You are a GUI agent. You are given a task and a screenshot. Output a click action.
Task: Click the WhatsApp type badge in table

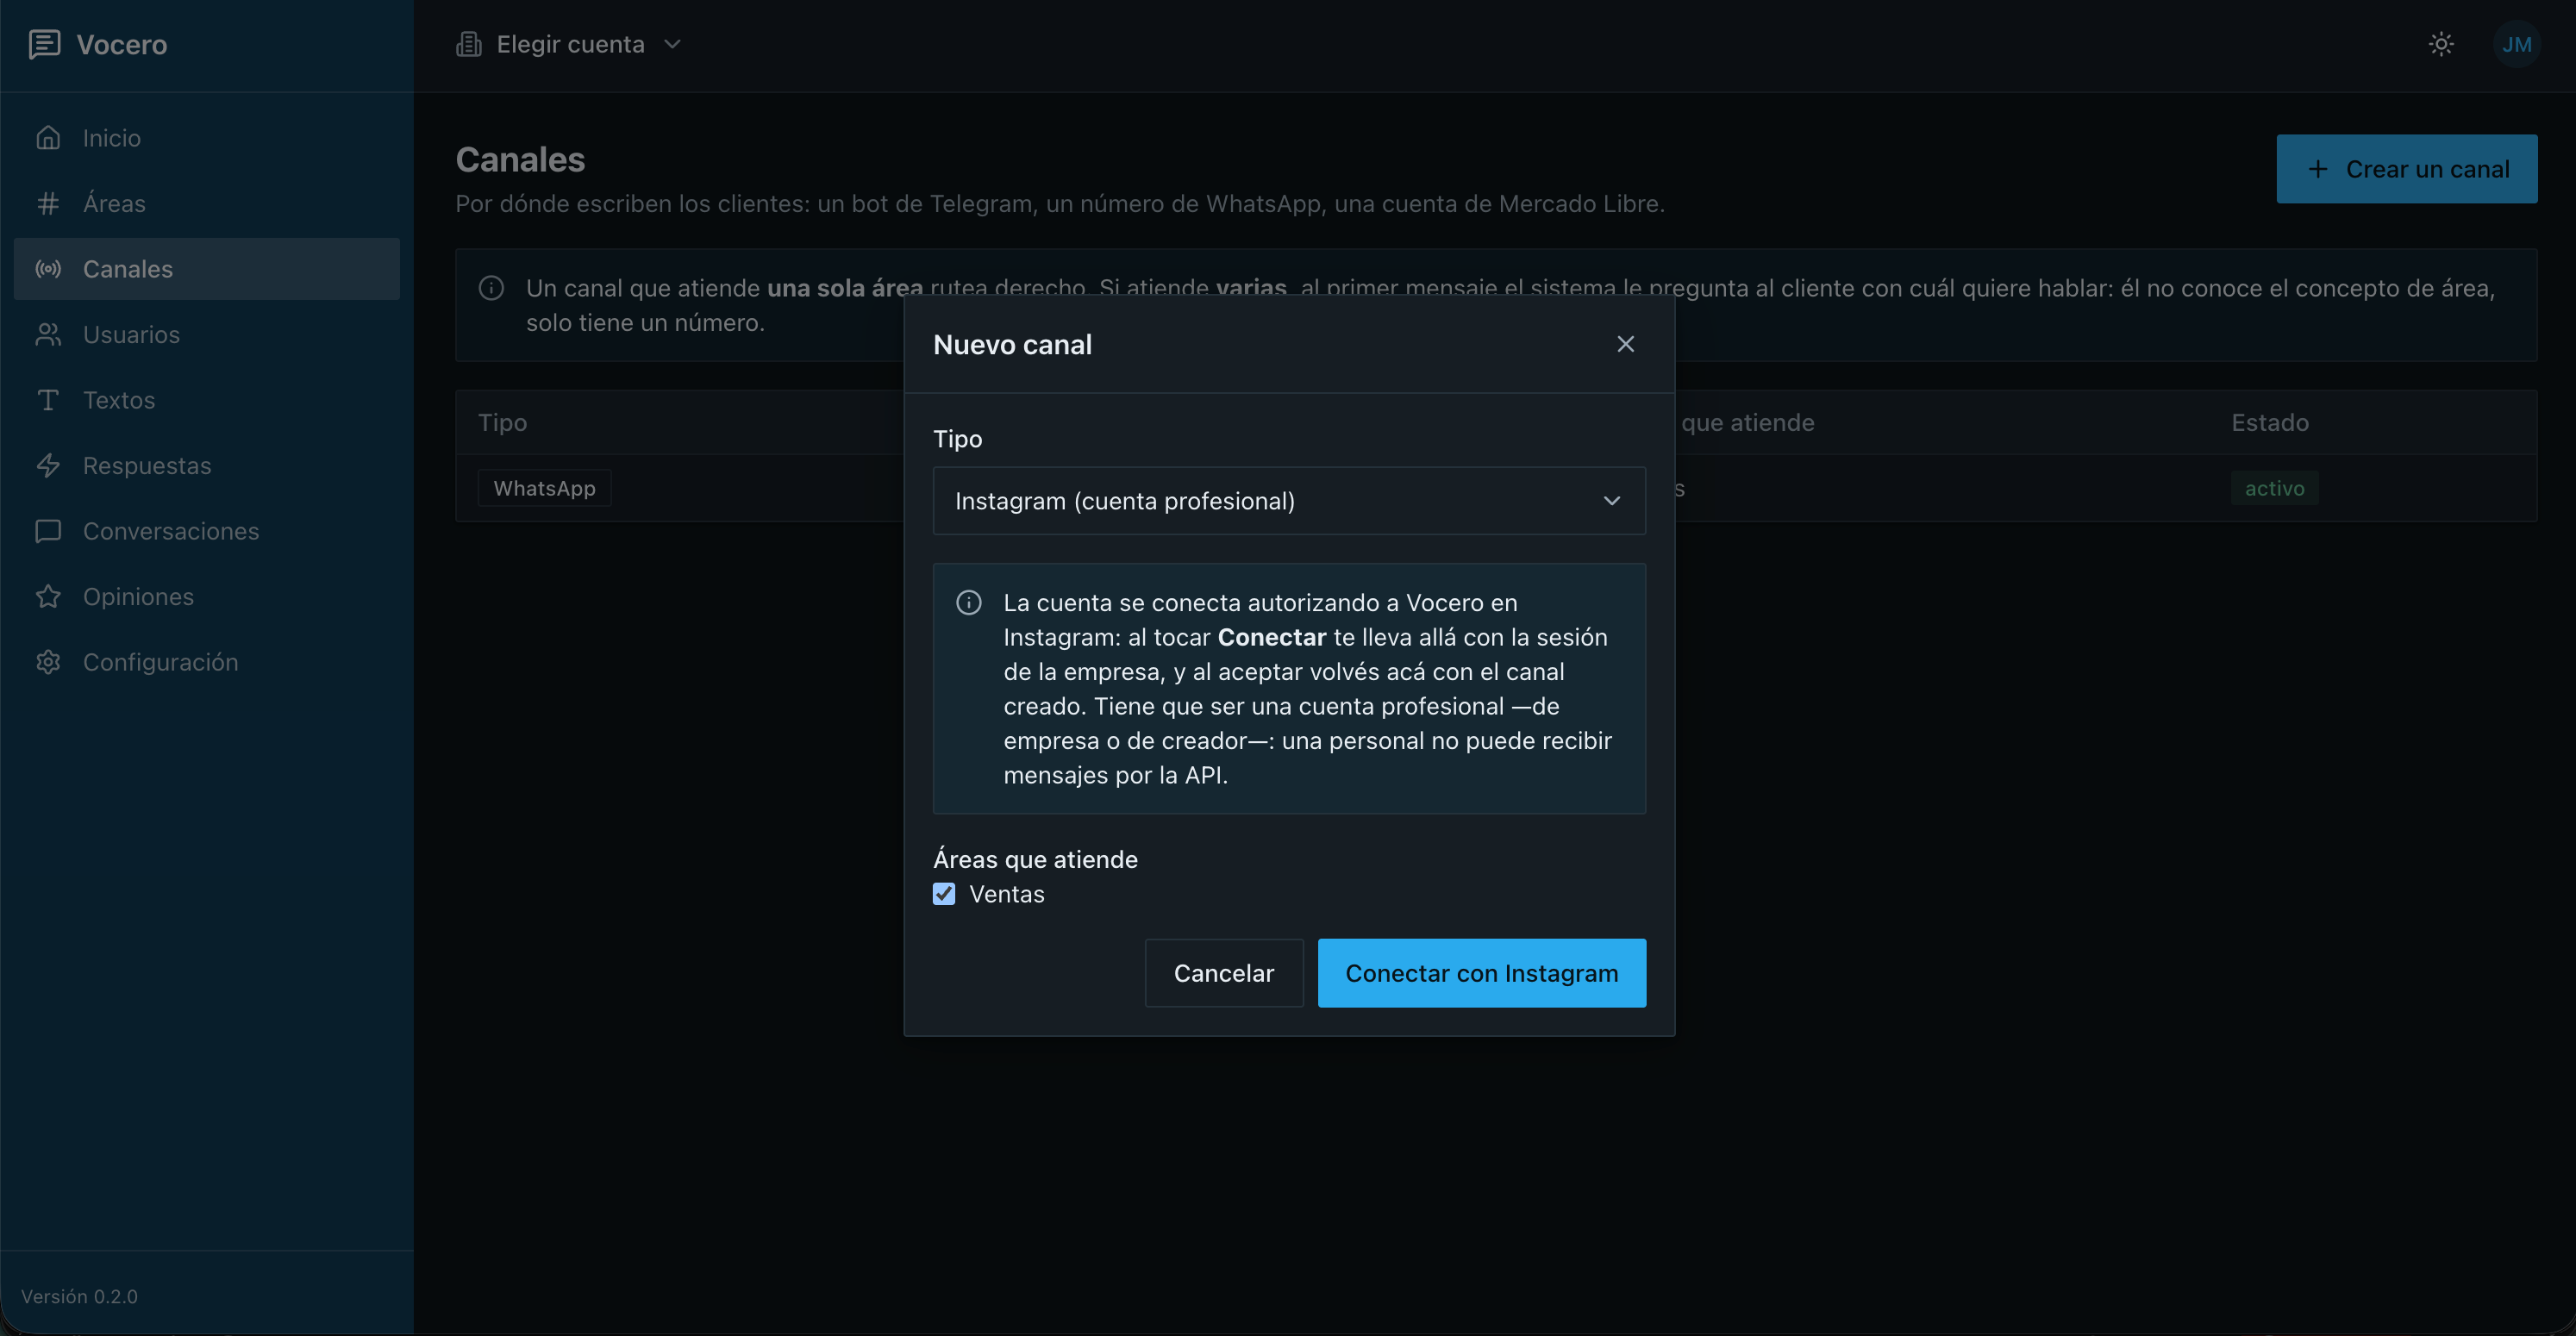coord(544,488)
